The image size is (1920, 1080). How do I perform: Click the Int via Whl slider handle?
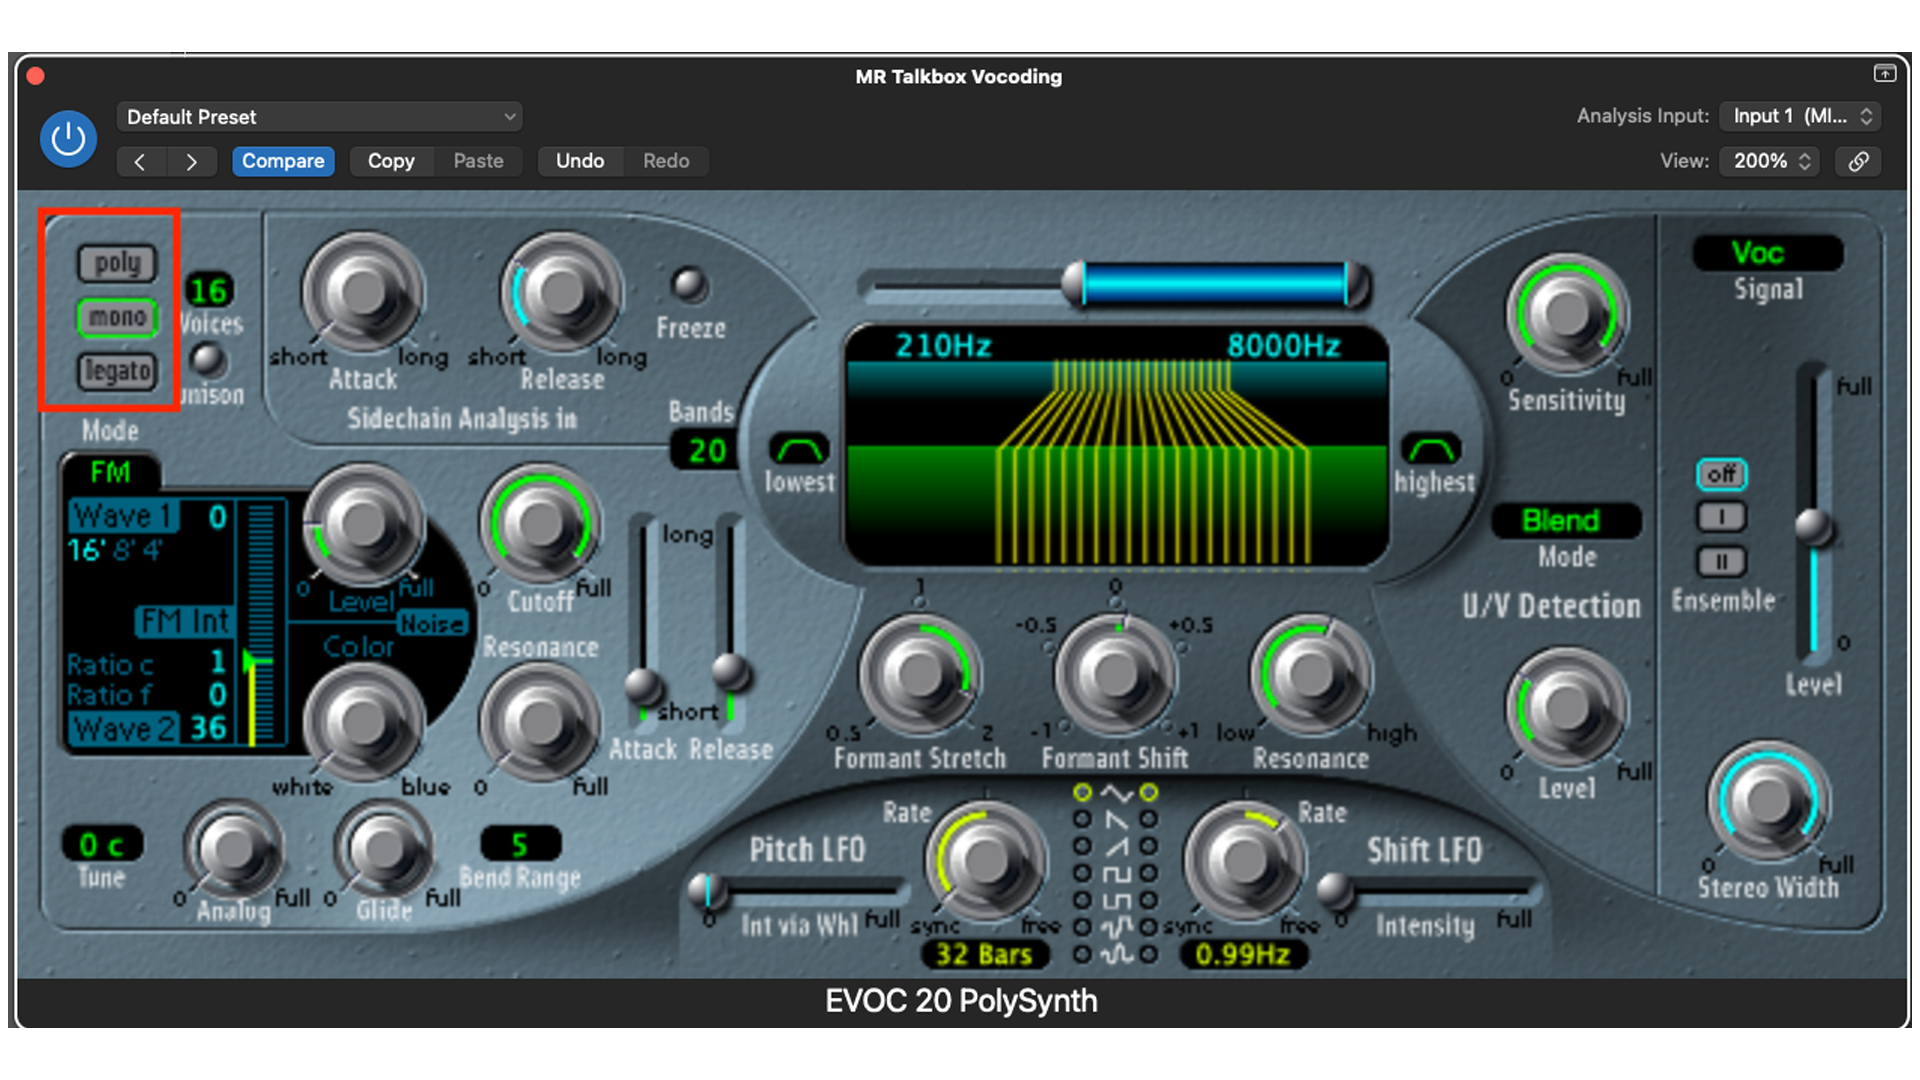point(708,889)
